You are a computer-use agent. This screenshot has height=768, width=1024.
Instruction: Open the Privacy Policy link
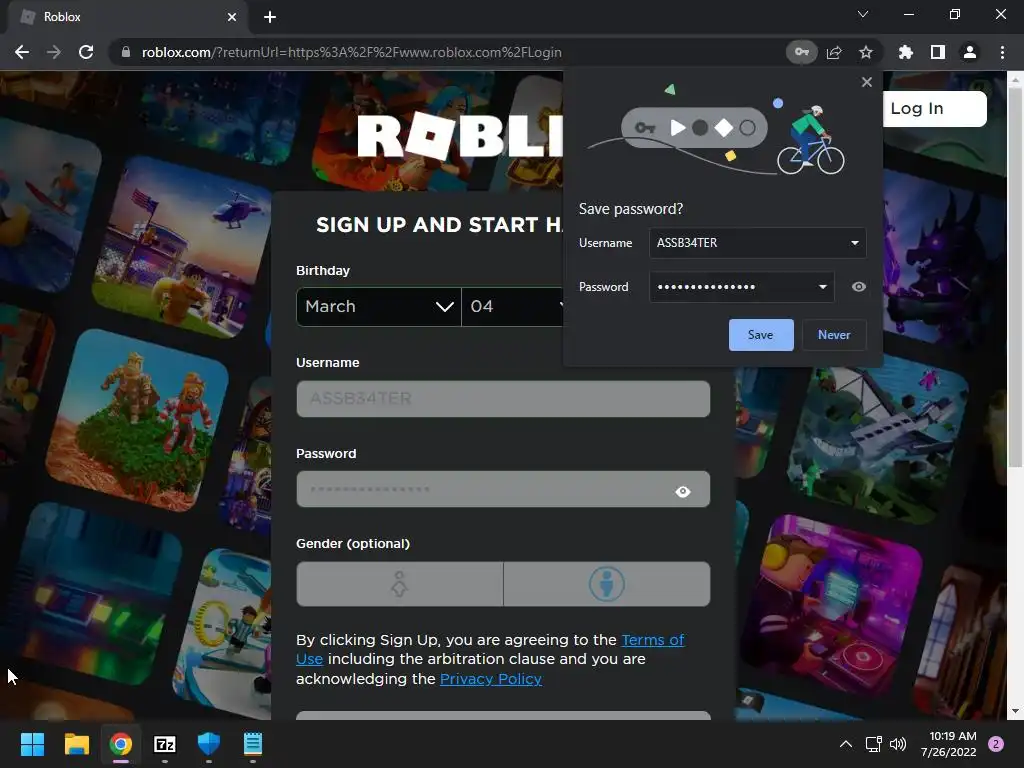[490, 679]
